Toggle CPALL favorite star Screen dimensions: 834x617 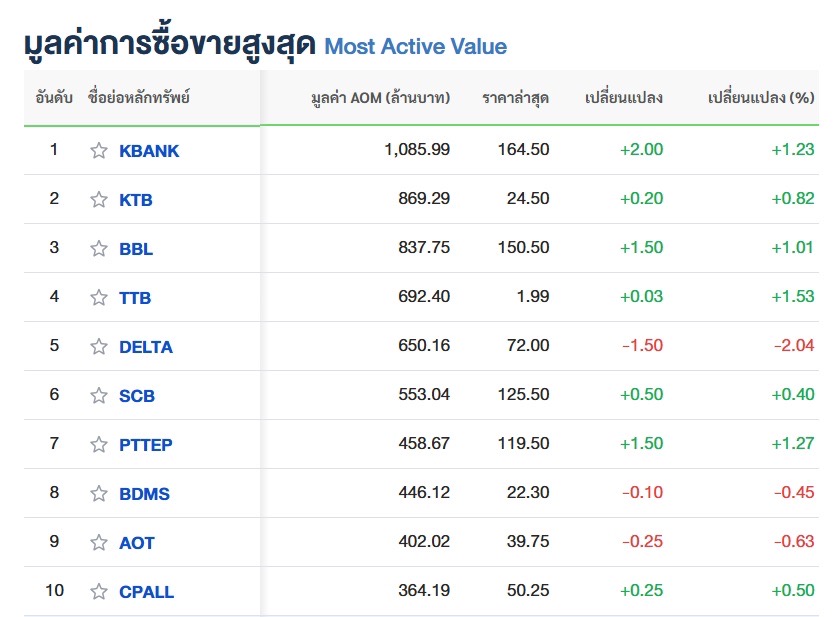(x=98, y=592)
